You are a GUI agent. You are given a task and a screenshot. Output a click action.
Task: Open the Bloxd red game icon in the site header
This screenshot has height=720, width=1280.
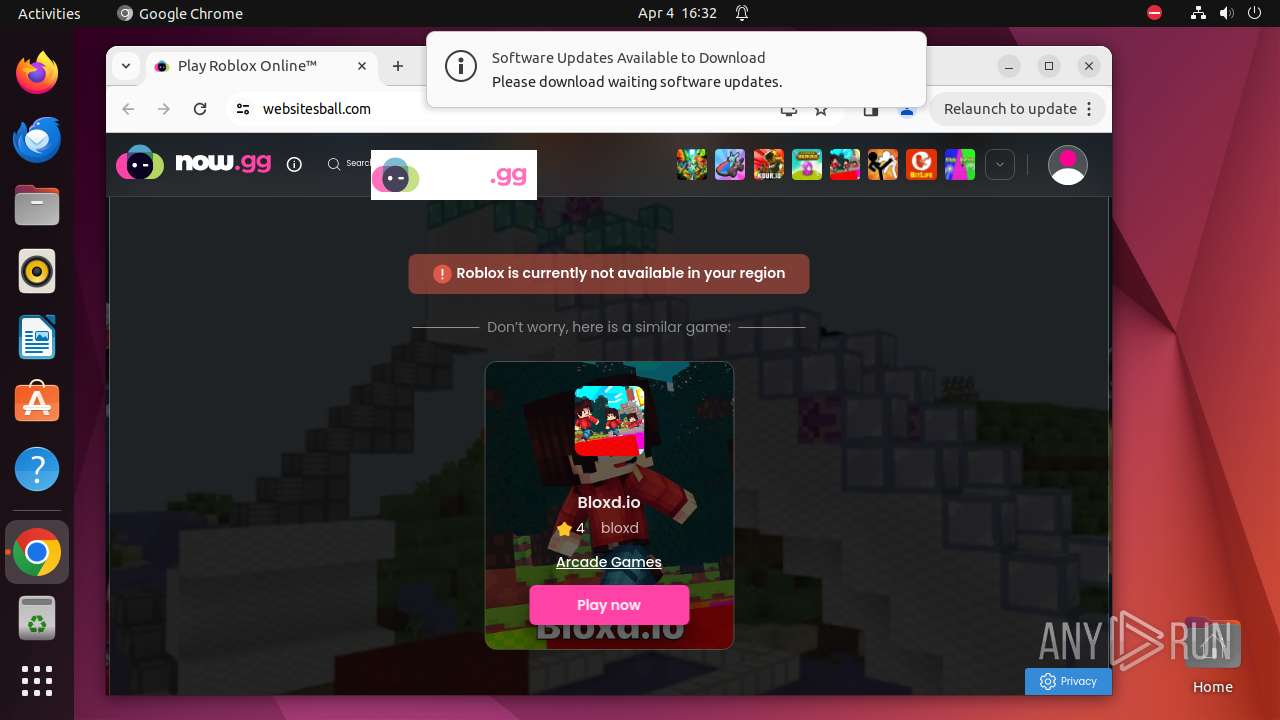(845, 164)
